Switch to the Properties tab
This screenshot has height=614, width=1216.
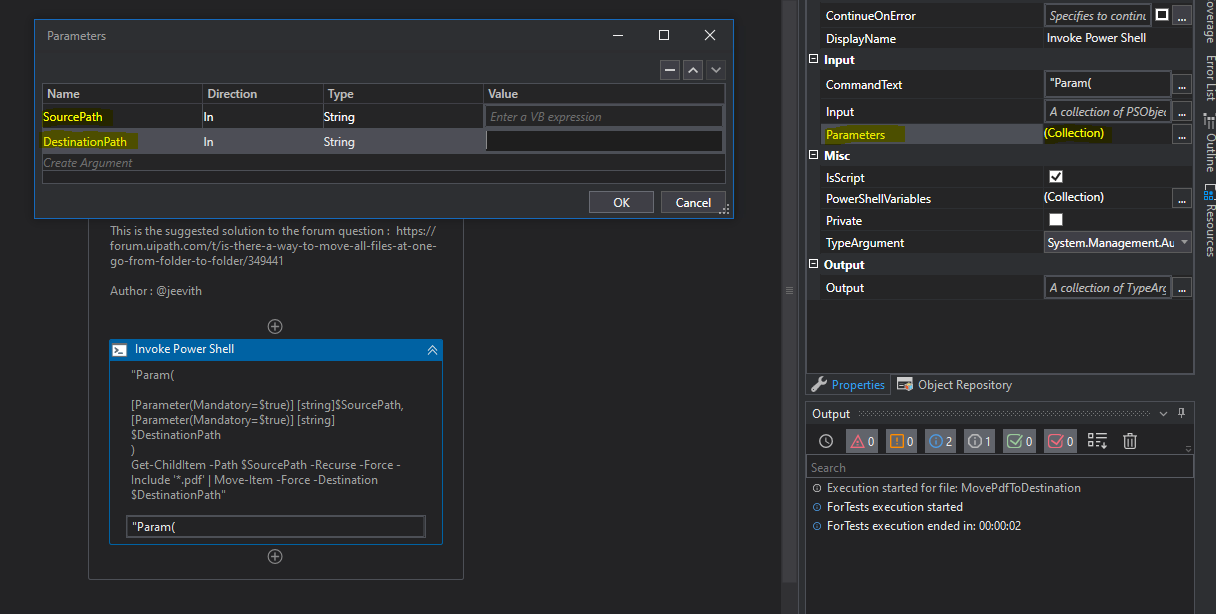847,385
